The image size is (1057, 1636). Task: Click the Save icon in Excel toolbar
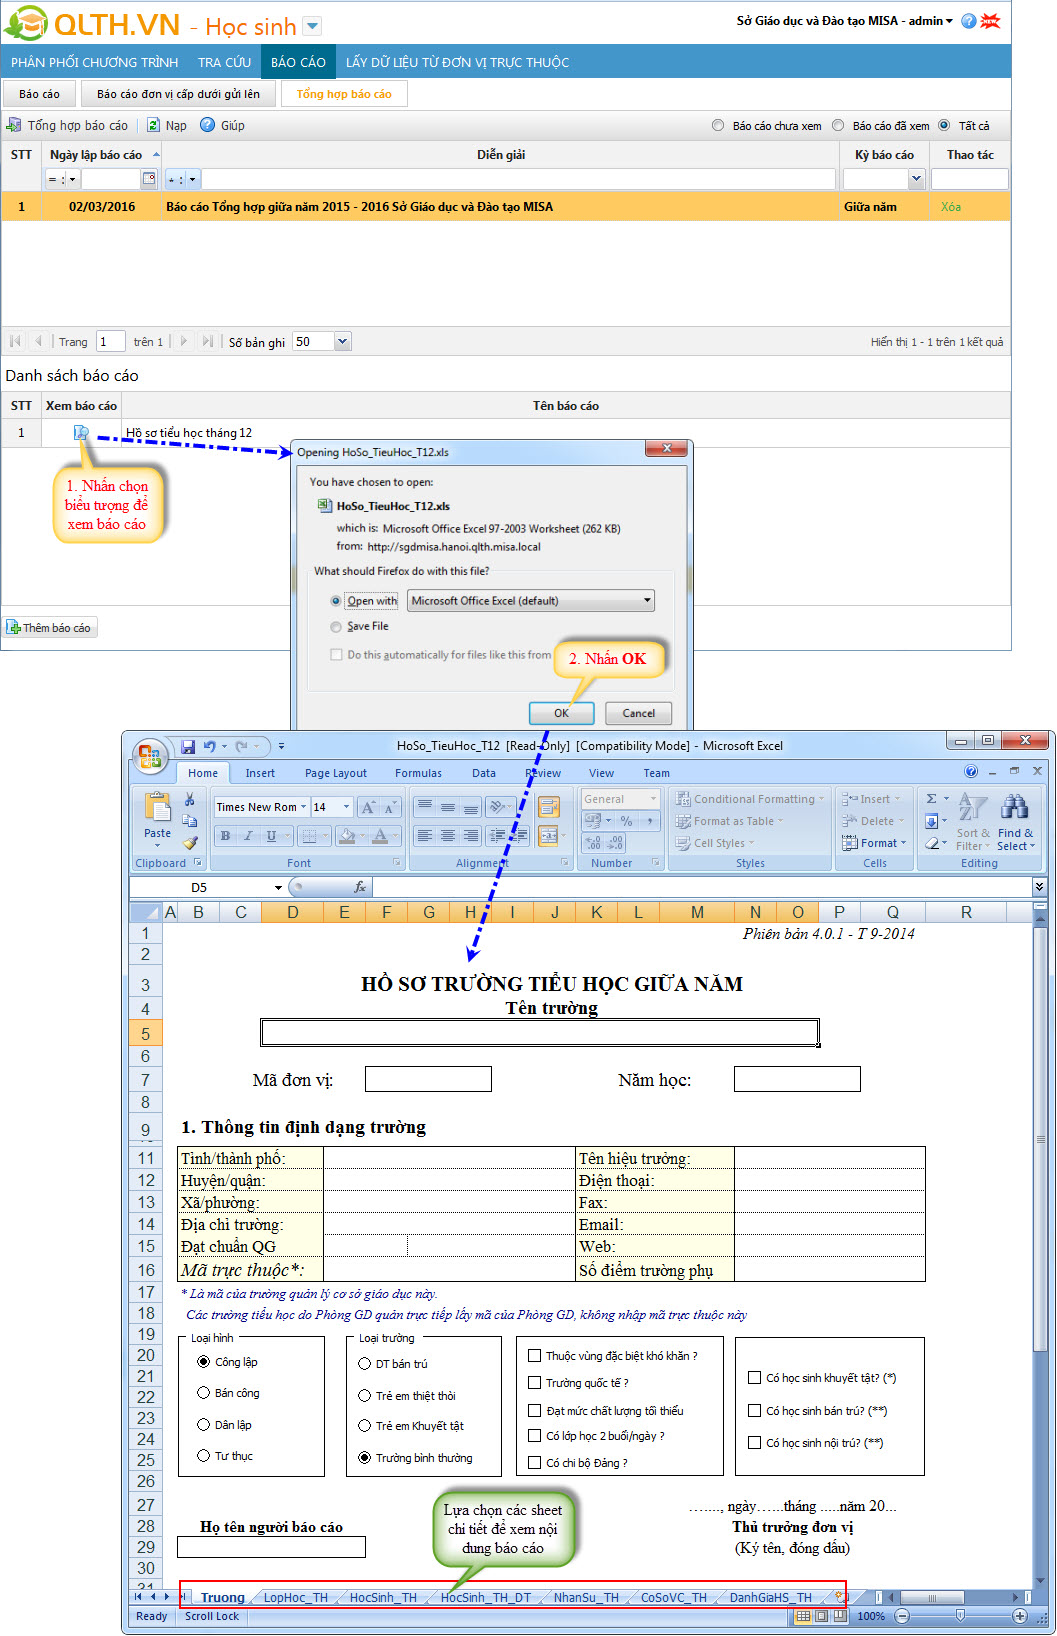(188, 746)
